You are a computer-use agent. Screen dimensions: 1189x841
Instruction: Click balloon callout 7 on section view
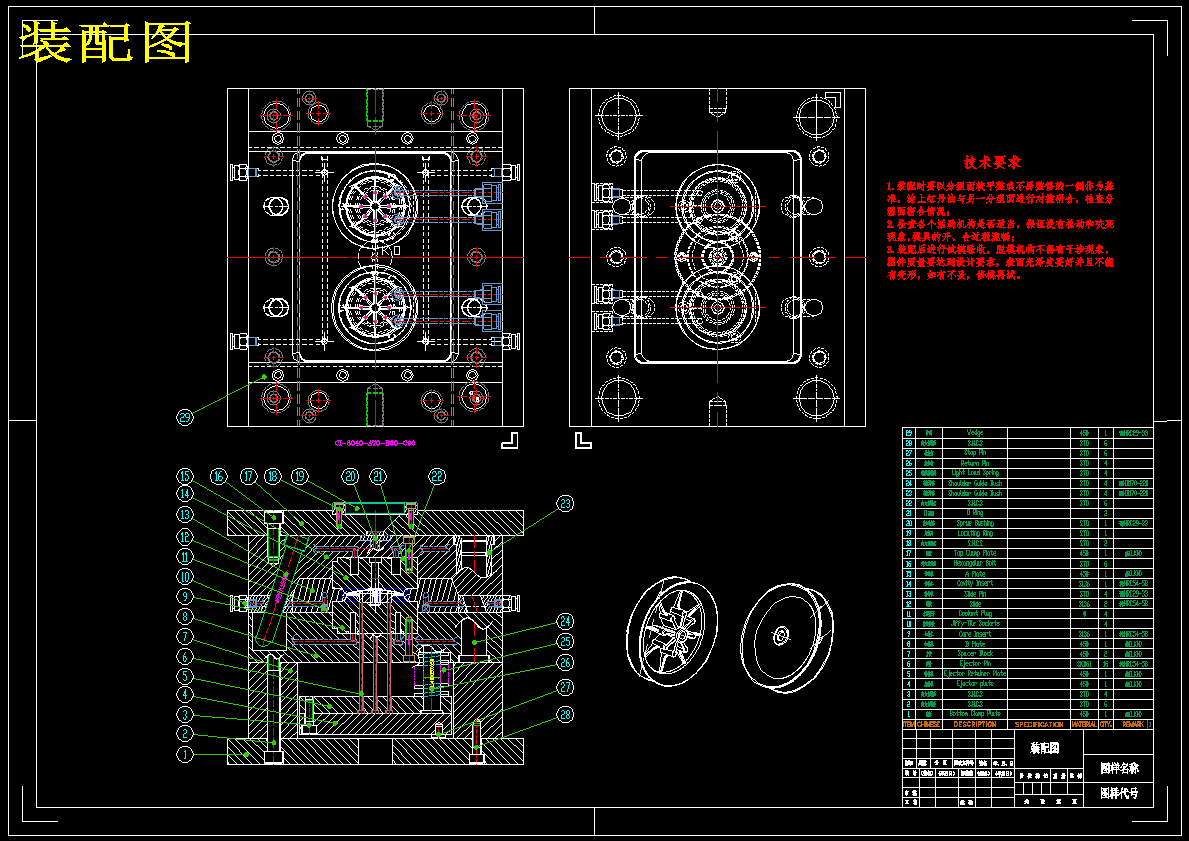[x=185, y=636]
